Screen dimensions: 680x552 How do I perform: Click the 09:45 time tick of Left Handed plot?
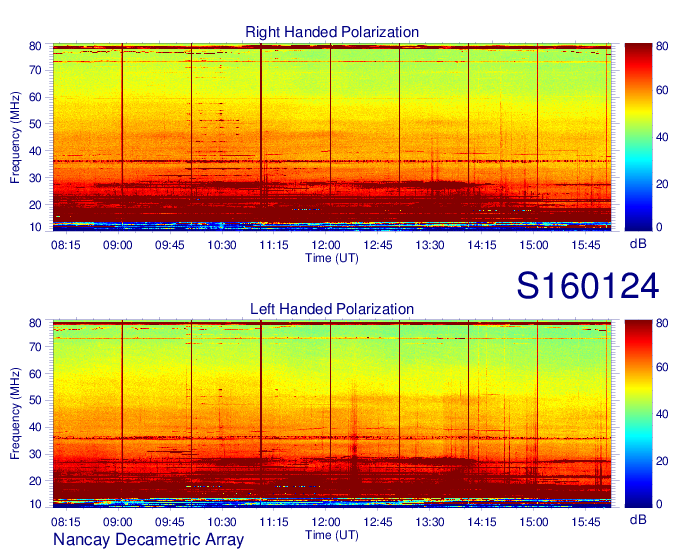click(170, 522)
